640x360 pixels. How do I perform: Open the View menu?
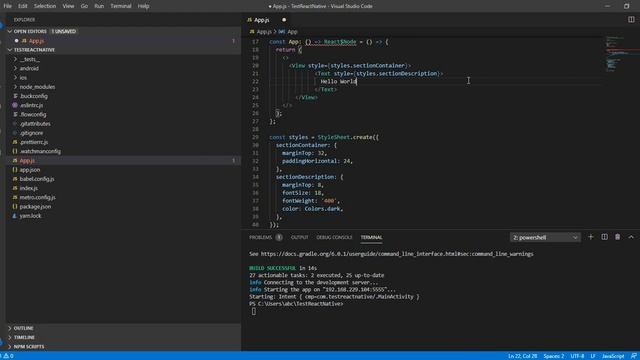pyautogui.click(x=68, y=6)
